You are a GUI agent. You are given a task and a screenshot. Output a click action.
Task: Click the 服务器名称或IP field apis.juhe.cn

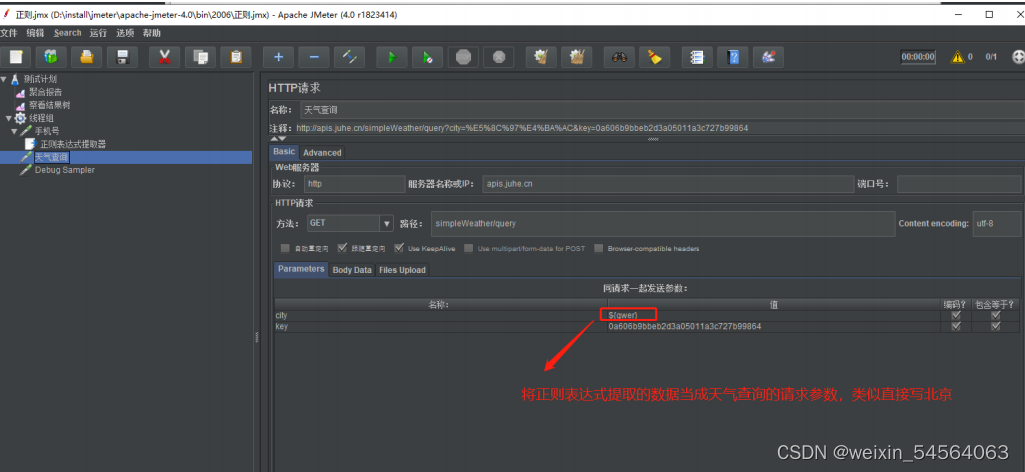coord(668,184)
